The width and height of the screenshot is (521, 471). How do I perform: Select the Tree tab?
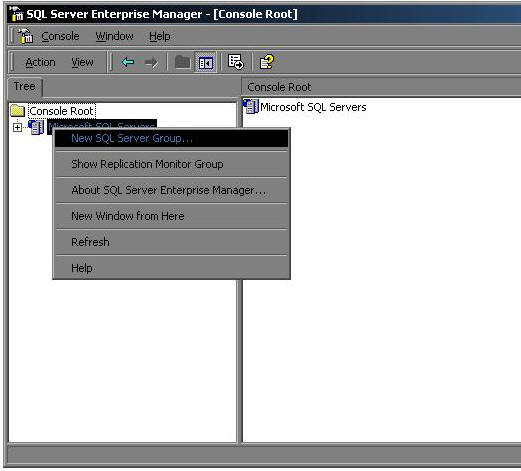[x=25, y=87]
